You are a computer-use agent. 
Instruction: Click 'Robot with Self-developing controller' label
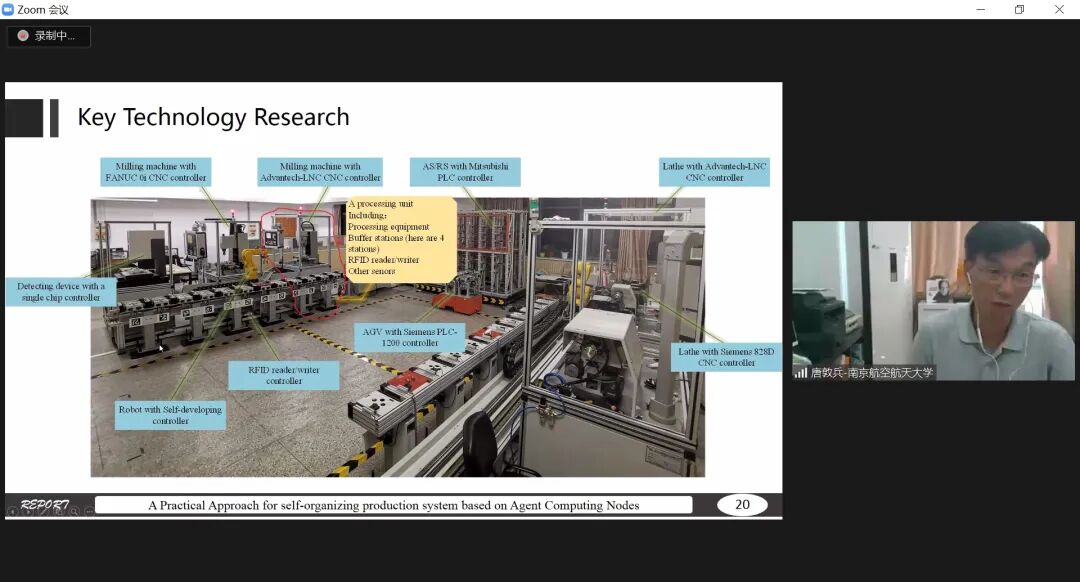tap(170, 415)
